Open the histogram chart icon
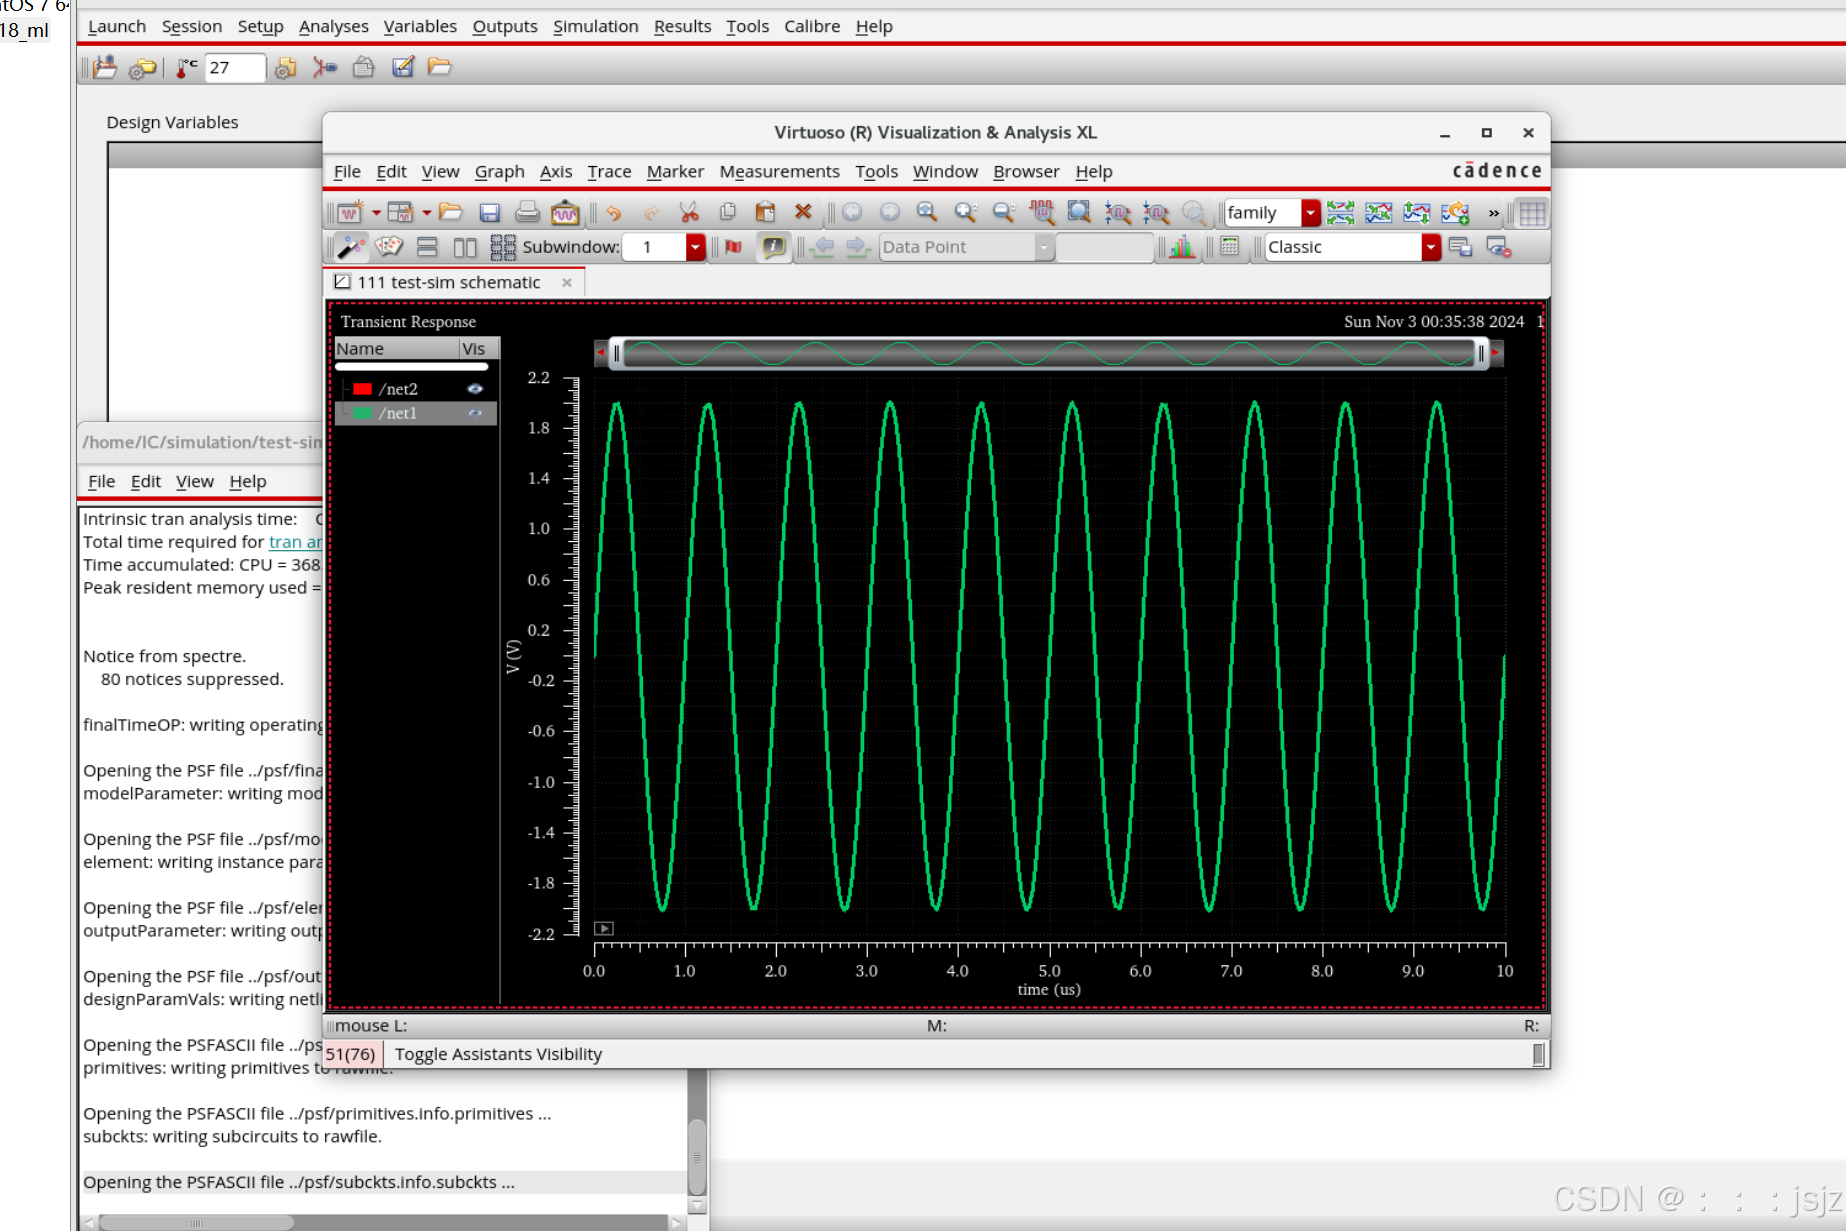 [1181, 247]
